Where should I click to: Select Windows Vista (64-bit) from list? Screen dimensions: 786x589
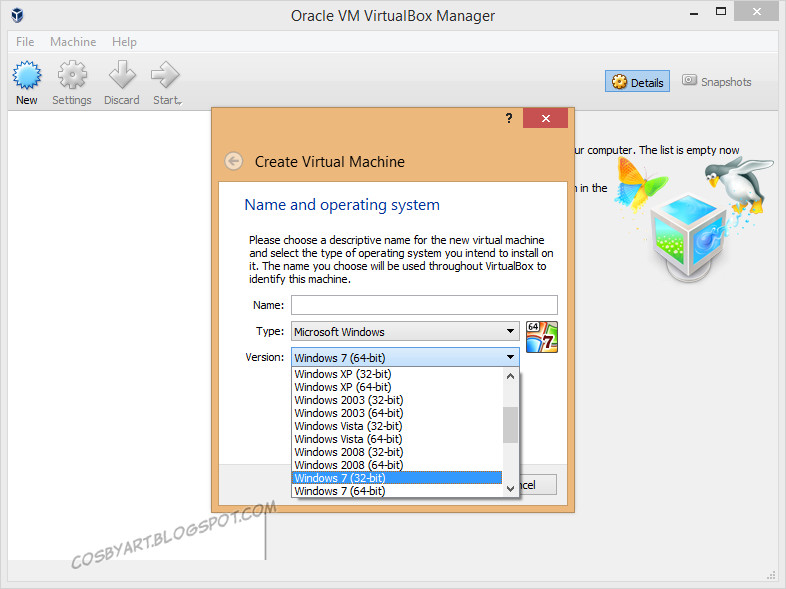pyautogui.click(x=397, y=439)
